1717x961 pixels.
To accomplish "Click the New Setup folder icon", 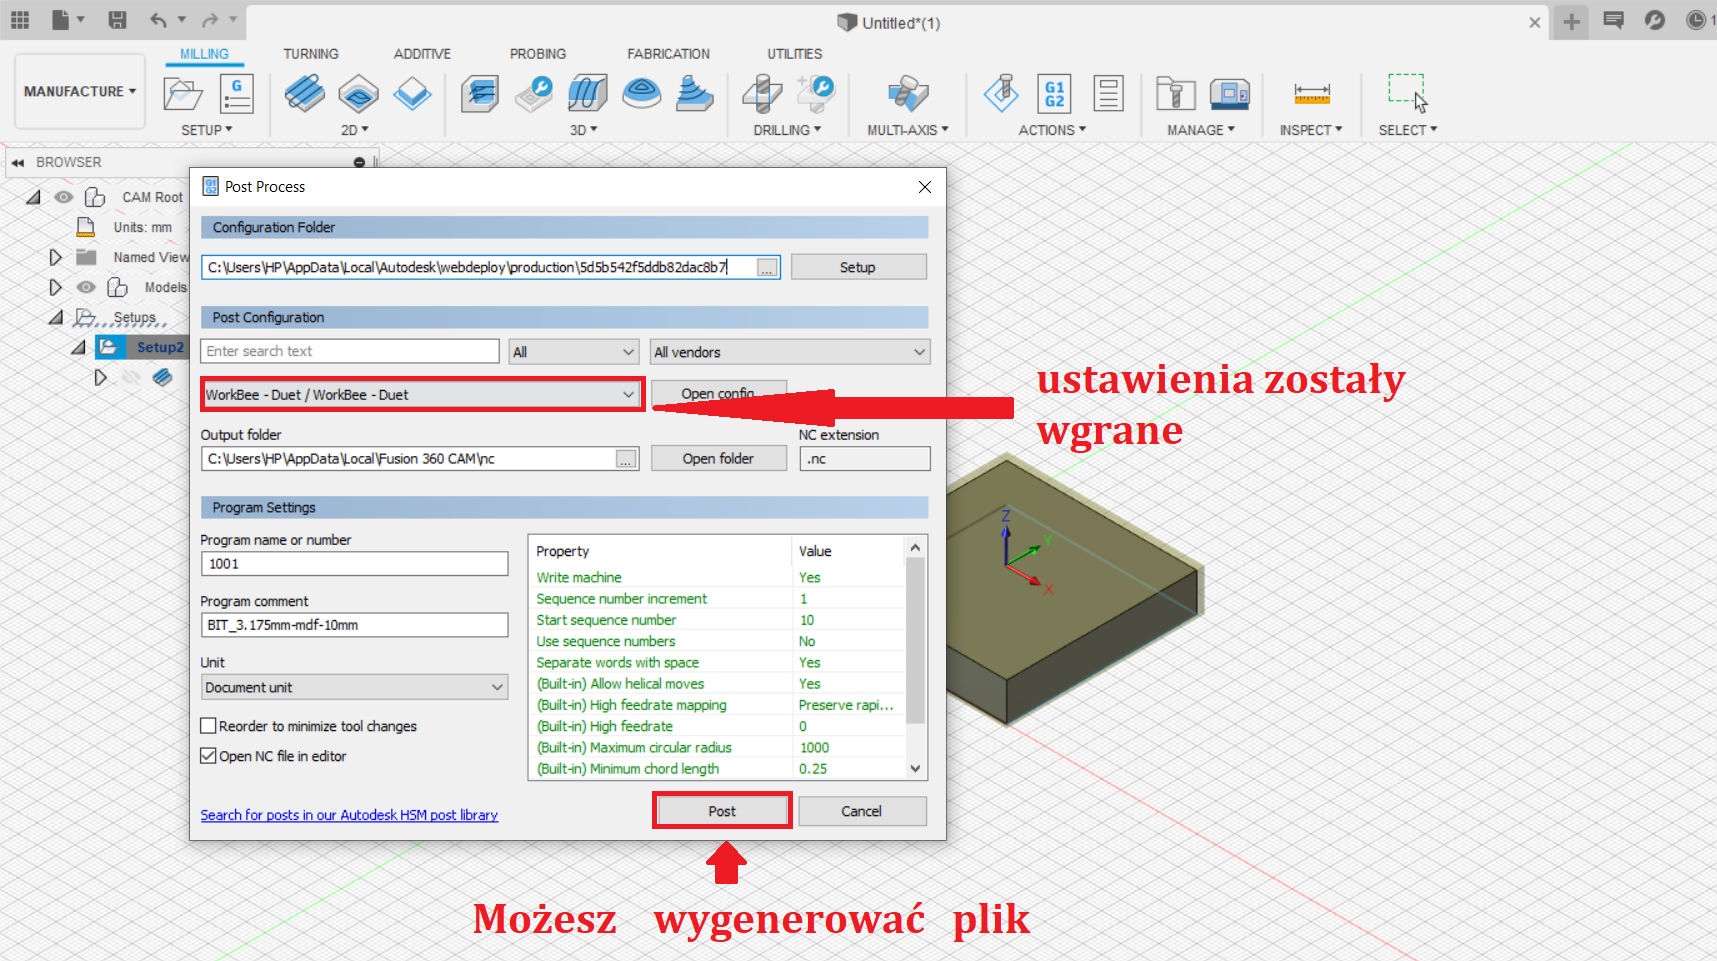I will coord(183,94).
